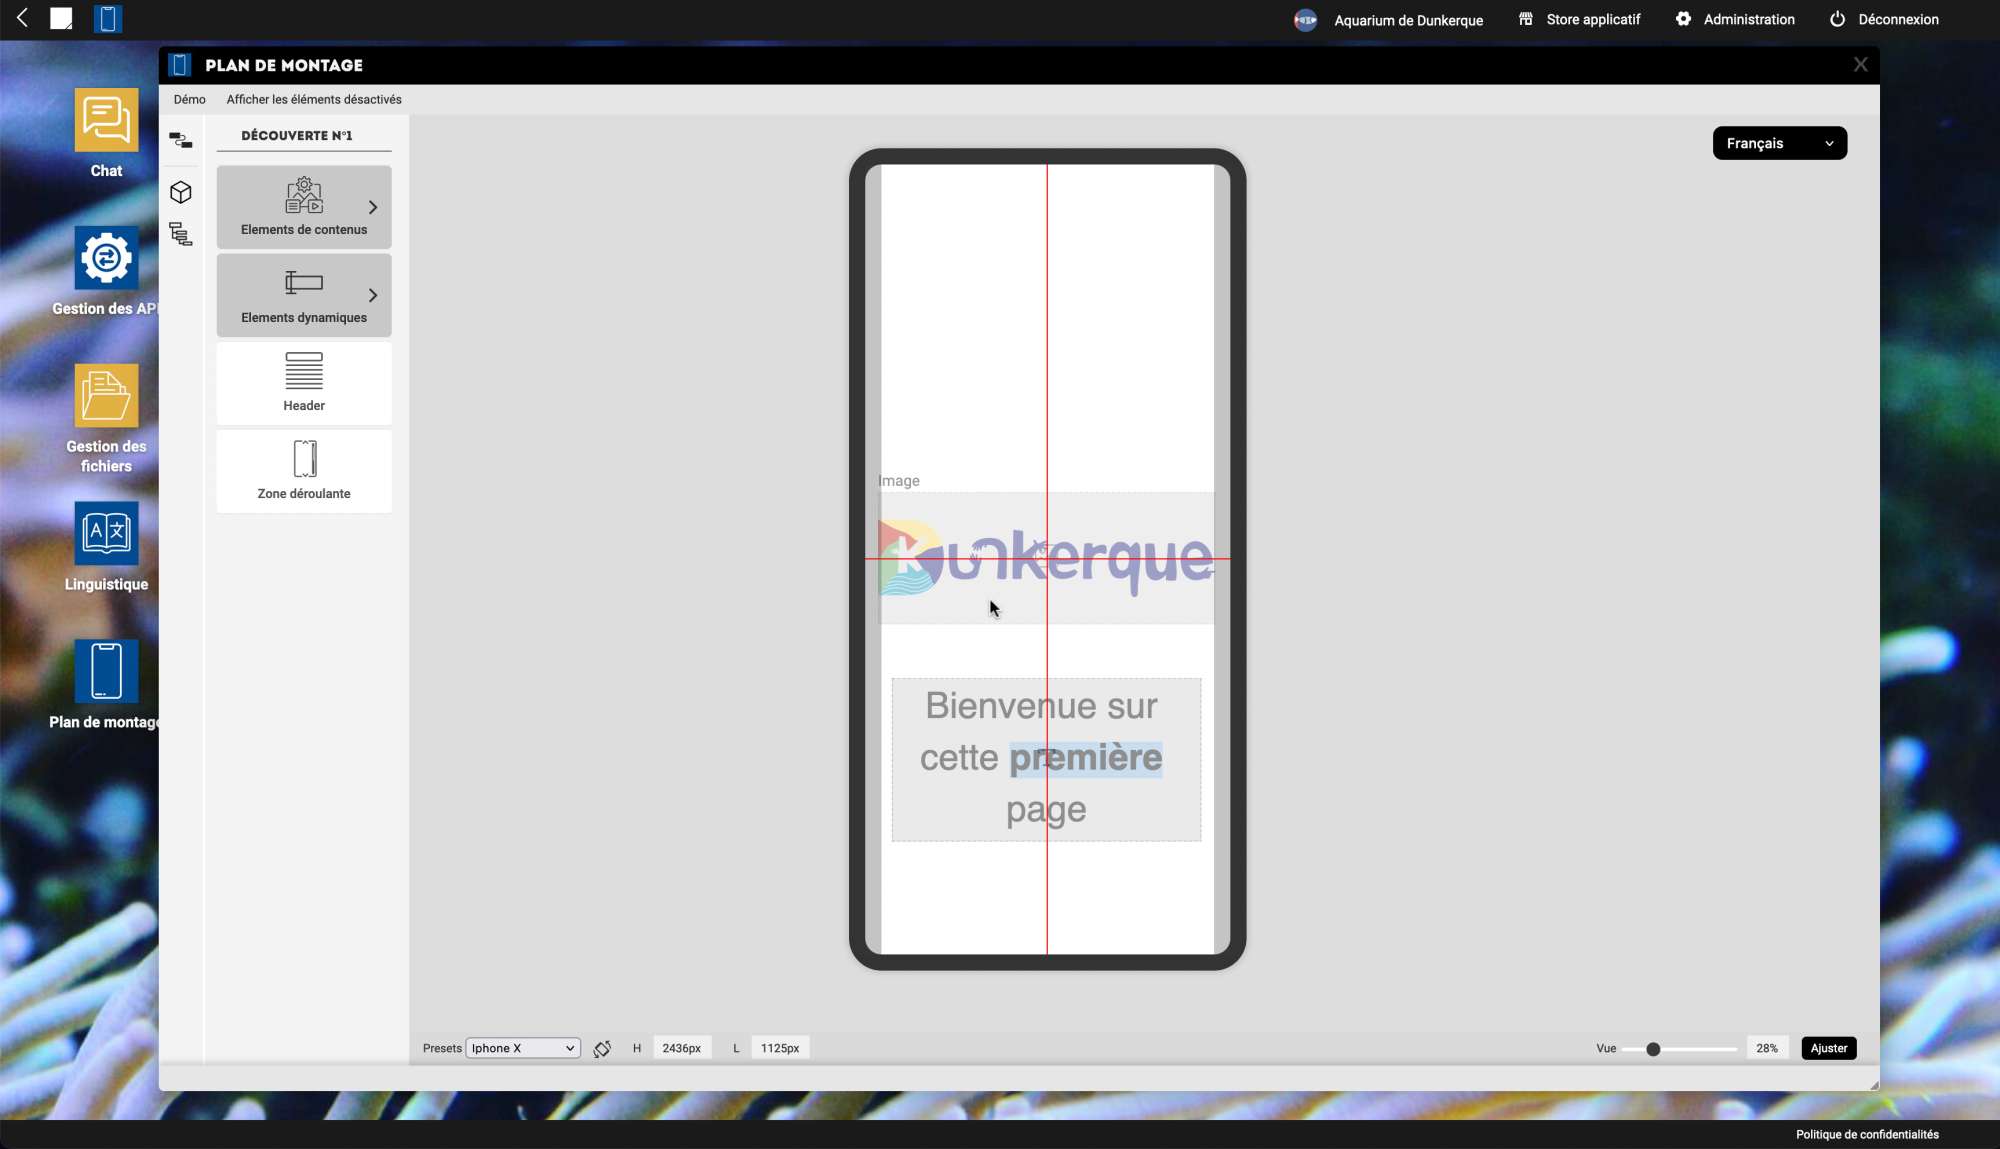Click the flow diagram icon in sidebar
2000x1149 pixels.
click(x=180, y=140)
